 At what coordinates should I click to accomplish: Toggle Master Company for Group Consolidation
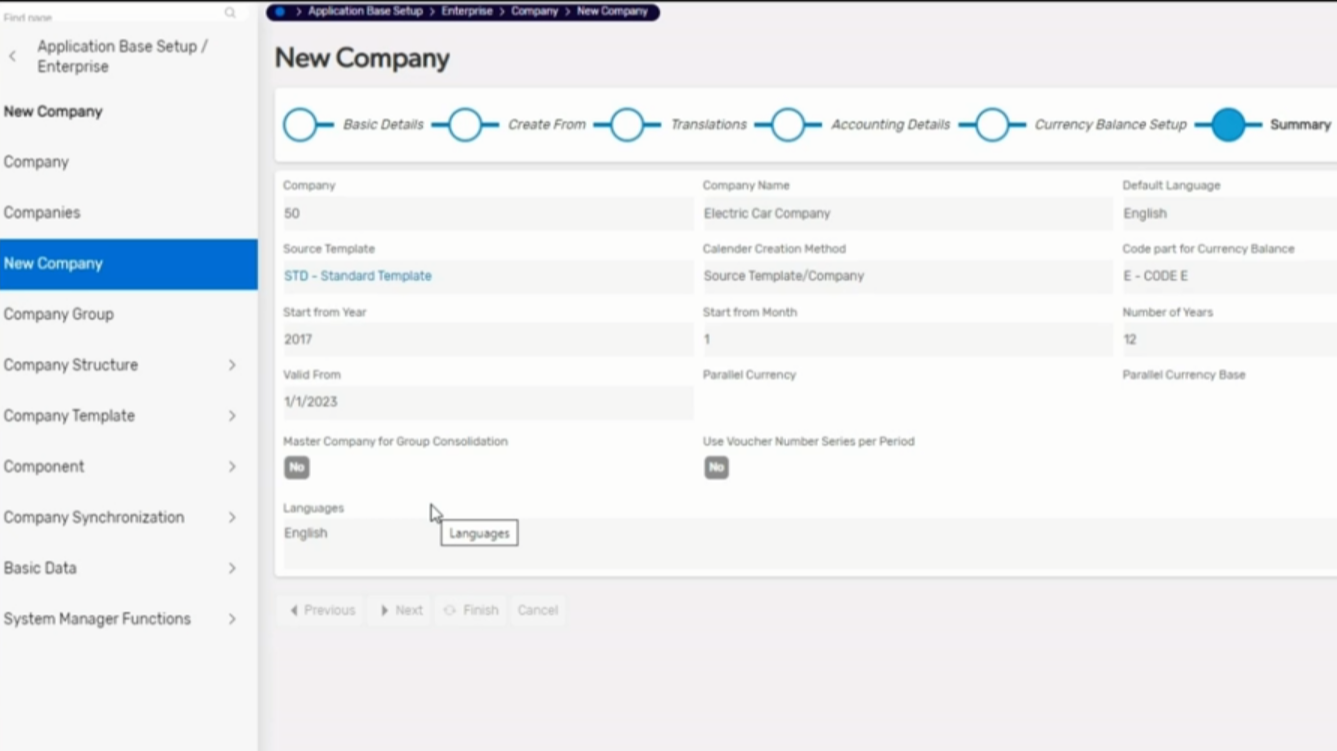(296, 467)
